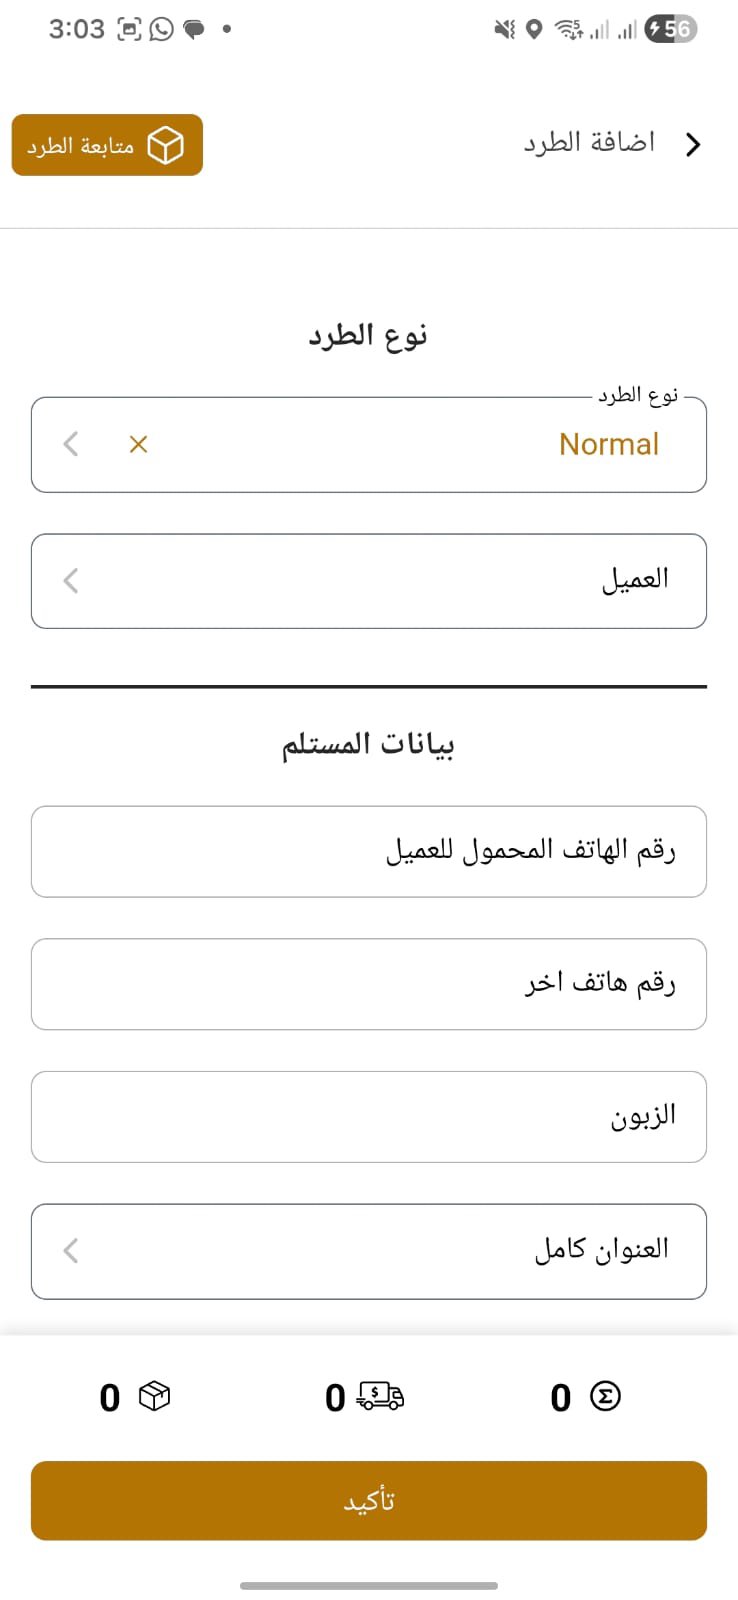Tap the package box icon in متابعة الطرد
This screenshot has height=1600, width=738.
pyautogui.click(x=166, y=145)
